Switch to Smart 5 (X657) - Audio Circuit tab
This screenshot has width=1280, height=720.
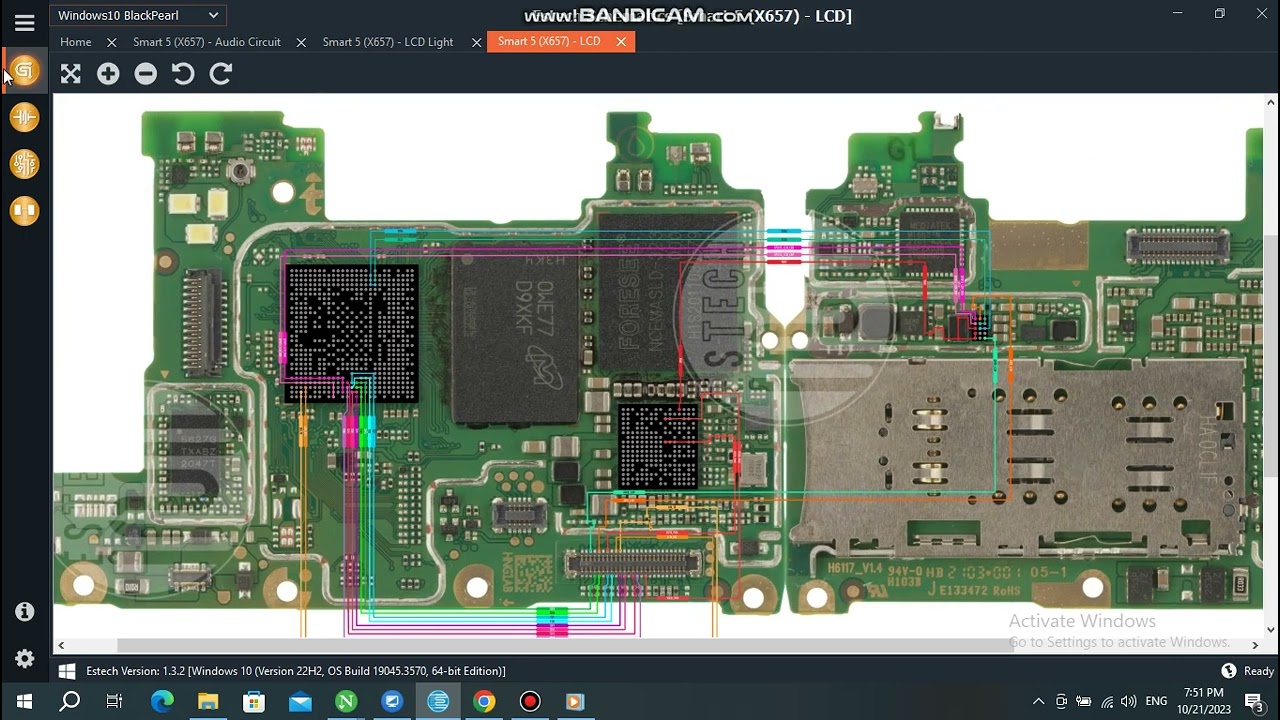coord(207,42)
